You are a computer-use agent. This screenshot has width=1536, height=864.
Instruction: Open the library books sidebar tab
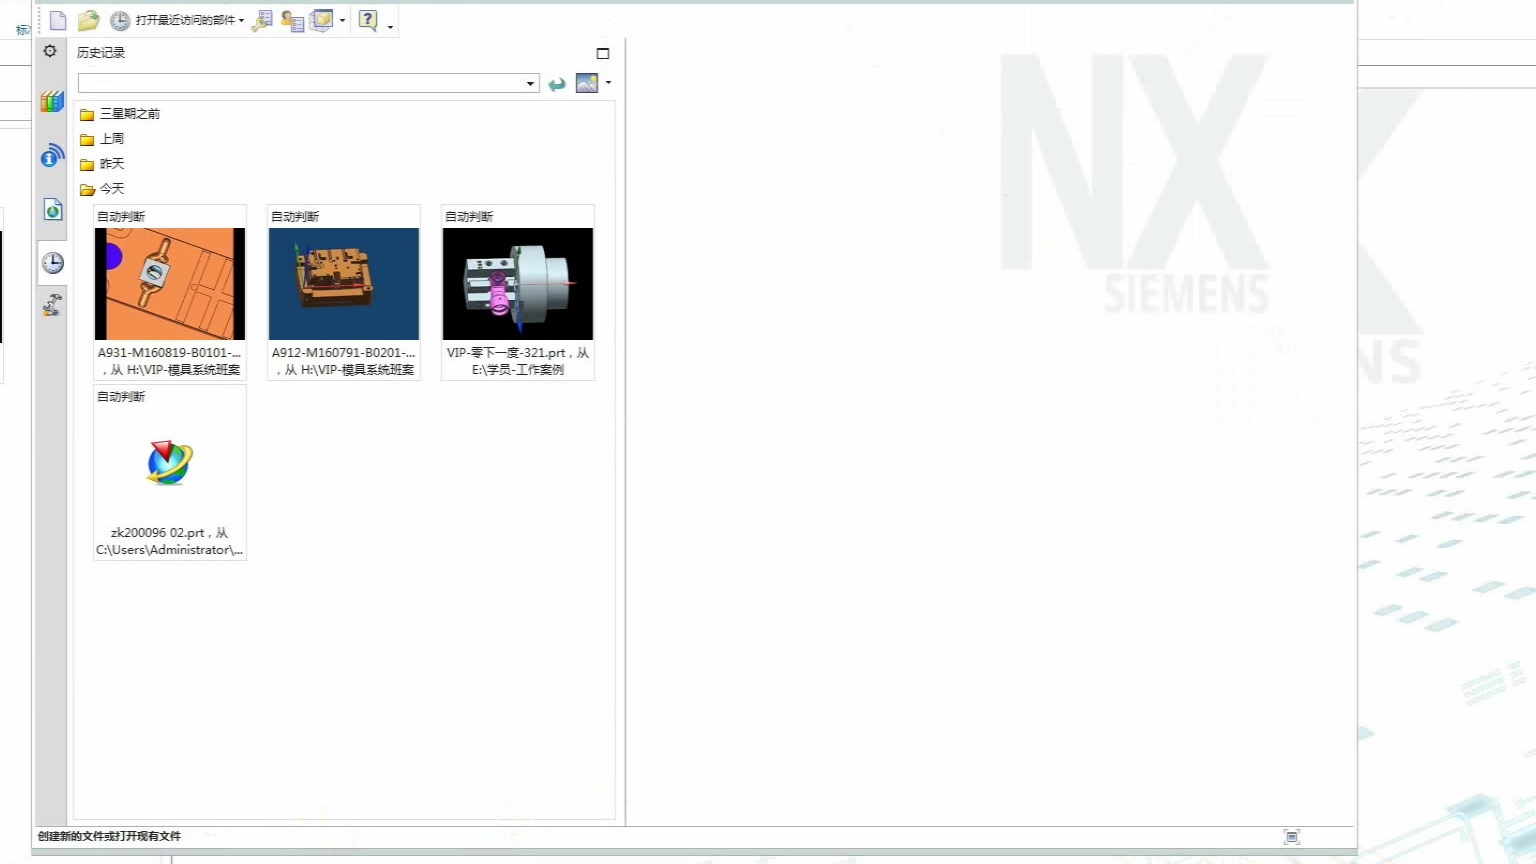52,101
